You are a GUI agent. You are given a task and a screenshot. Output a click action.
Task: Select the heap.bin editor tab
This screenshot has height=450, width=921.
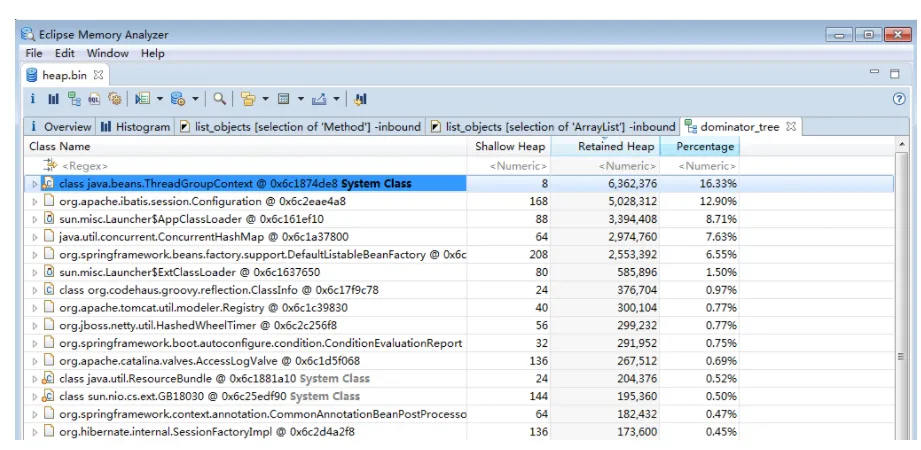pyautogui.click(x=65, y=75)
